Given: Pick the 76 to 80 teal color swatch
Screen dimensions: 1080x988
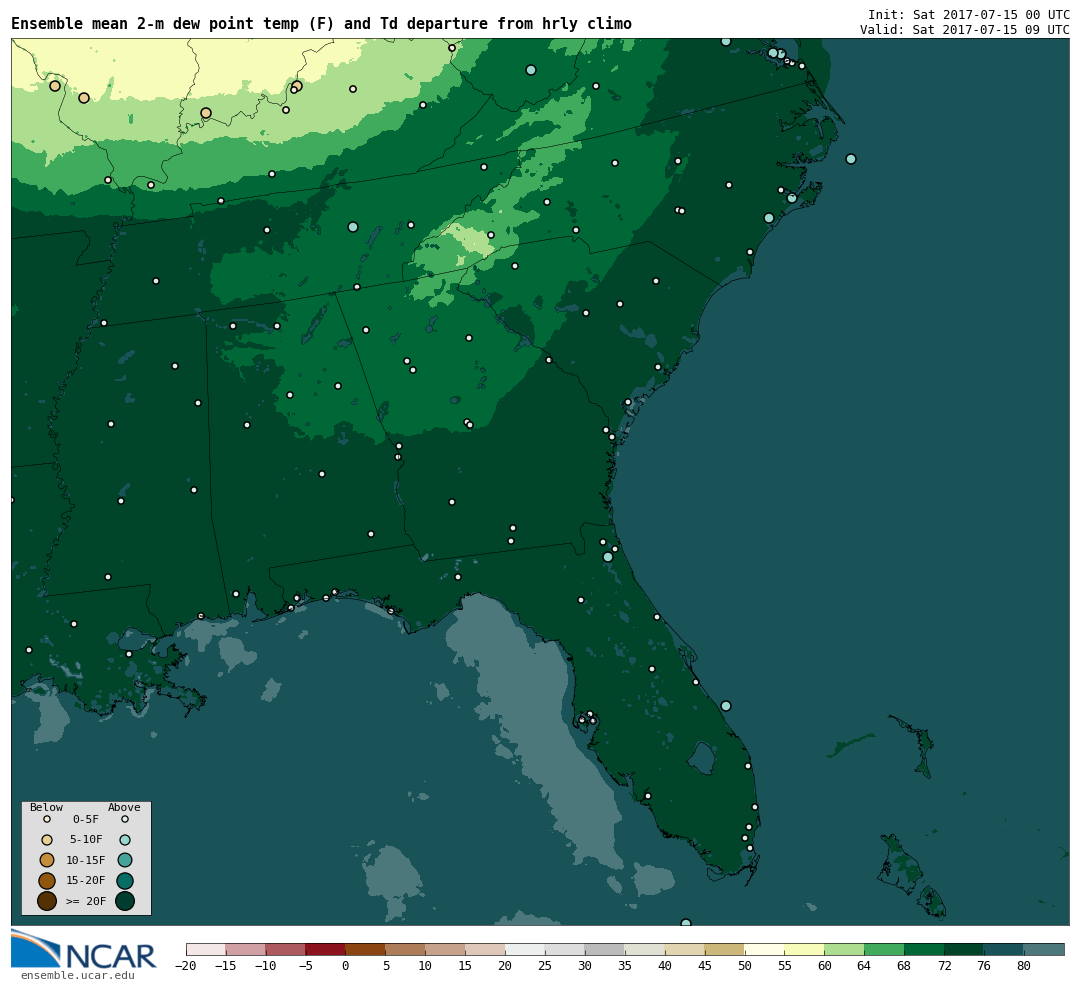Looking at the screenshot, I should click(x=1004, y=949).
